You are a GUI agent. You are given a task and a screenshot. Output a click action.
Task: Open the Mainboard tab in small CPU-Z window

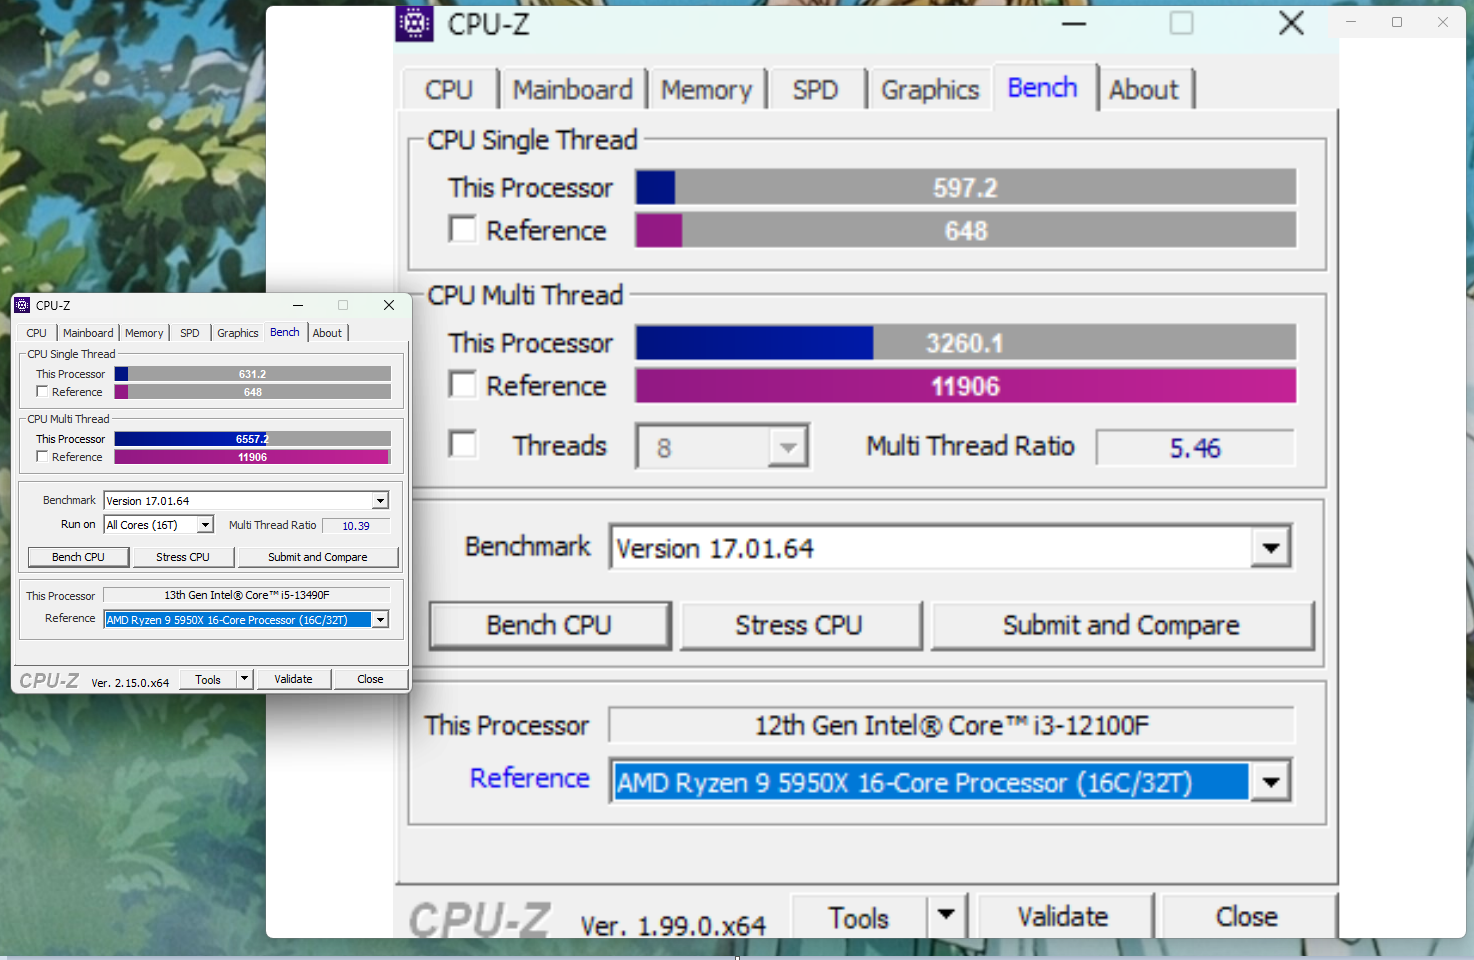pos(88,333)
